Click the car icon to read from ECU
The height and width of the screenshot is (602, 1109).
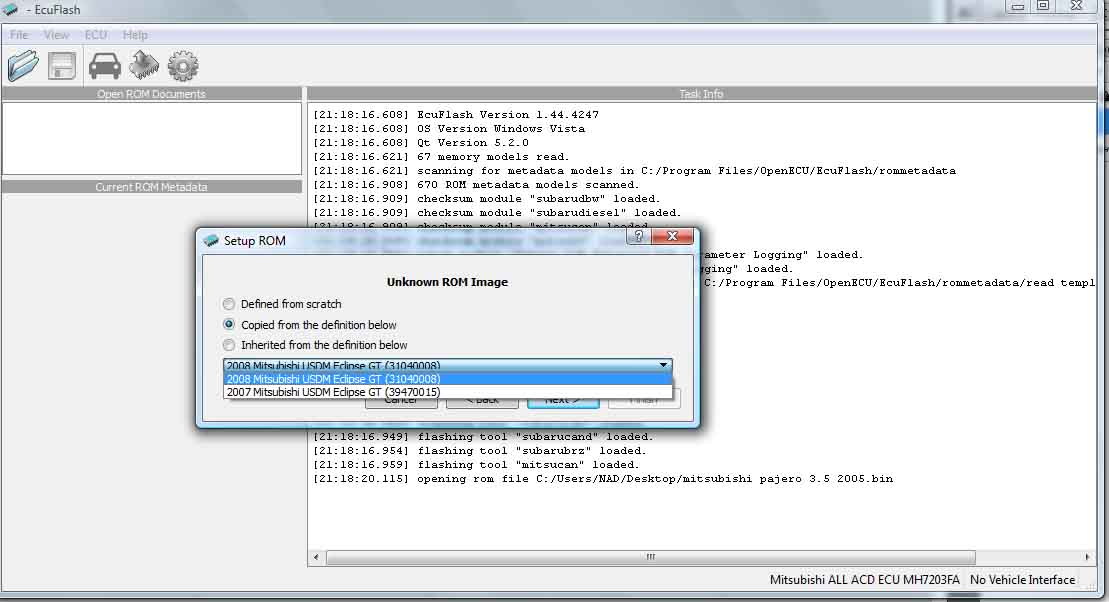tap(105, 66)
